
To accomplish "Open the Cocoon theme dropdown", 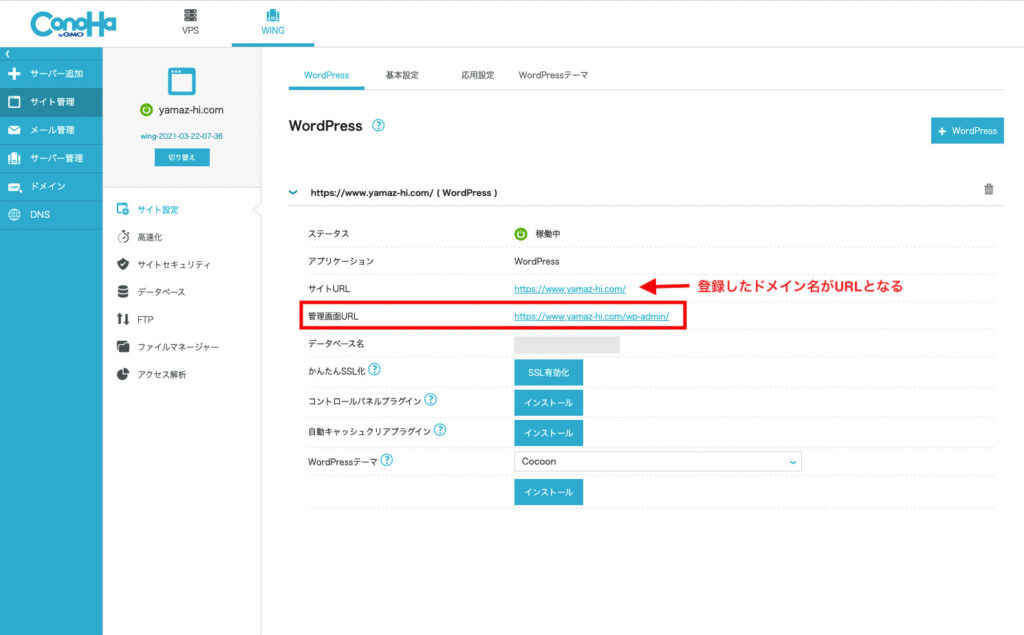I will [658, 461].
